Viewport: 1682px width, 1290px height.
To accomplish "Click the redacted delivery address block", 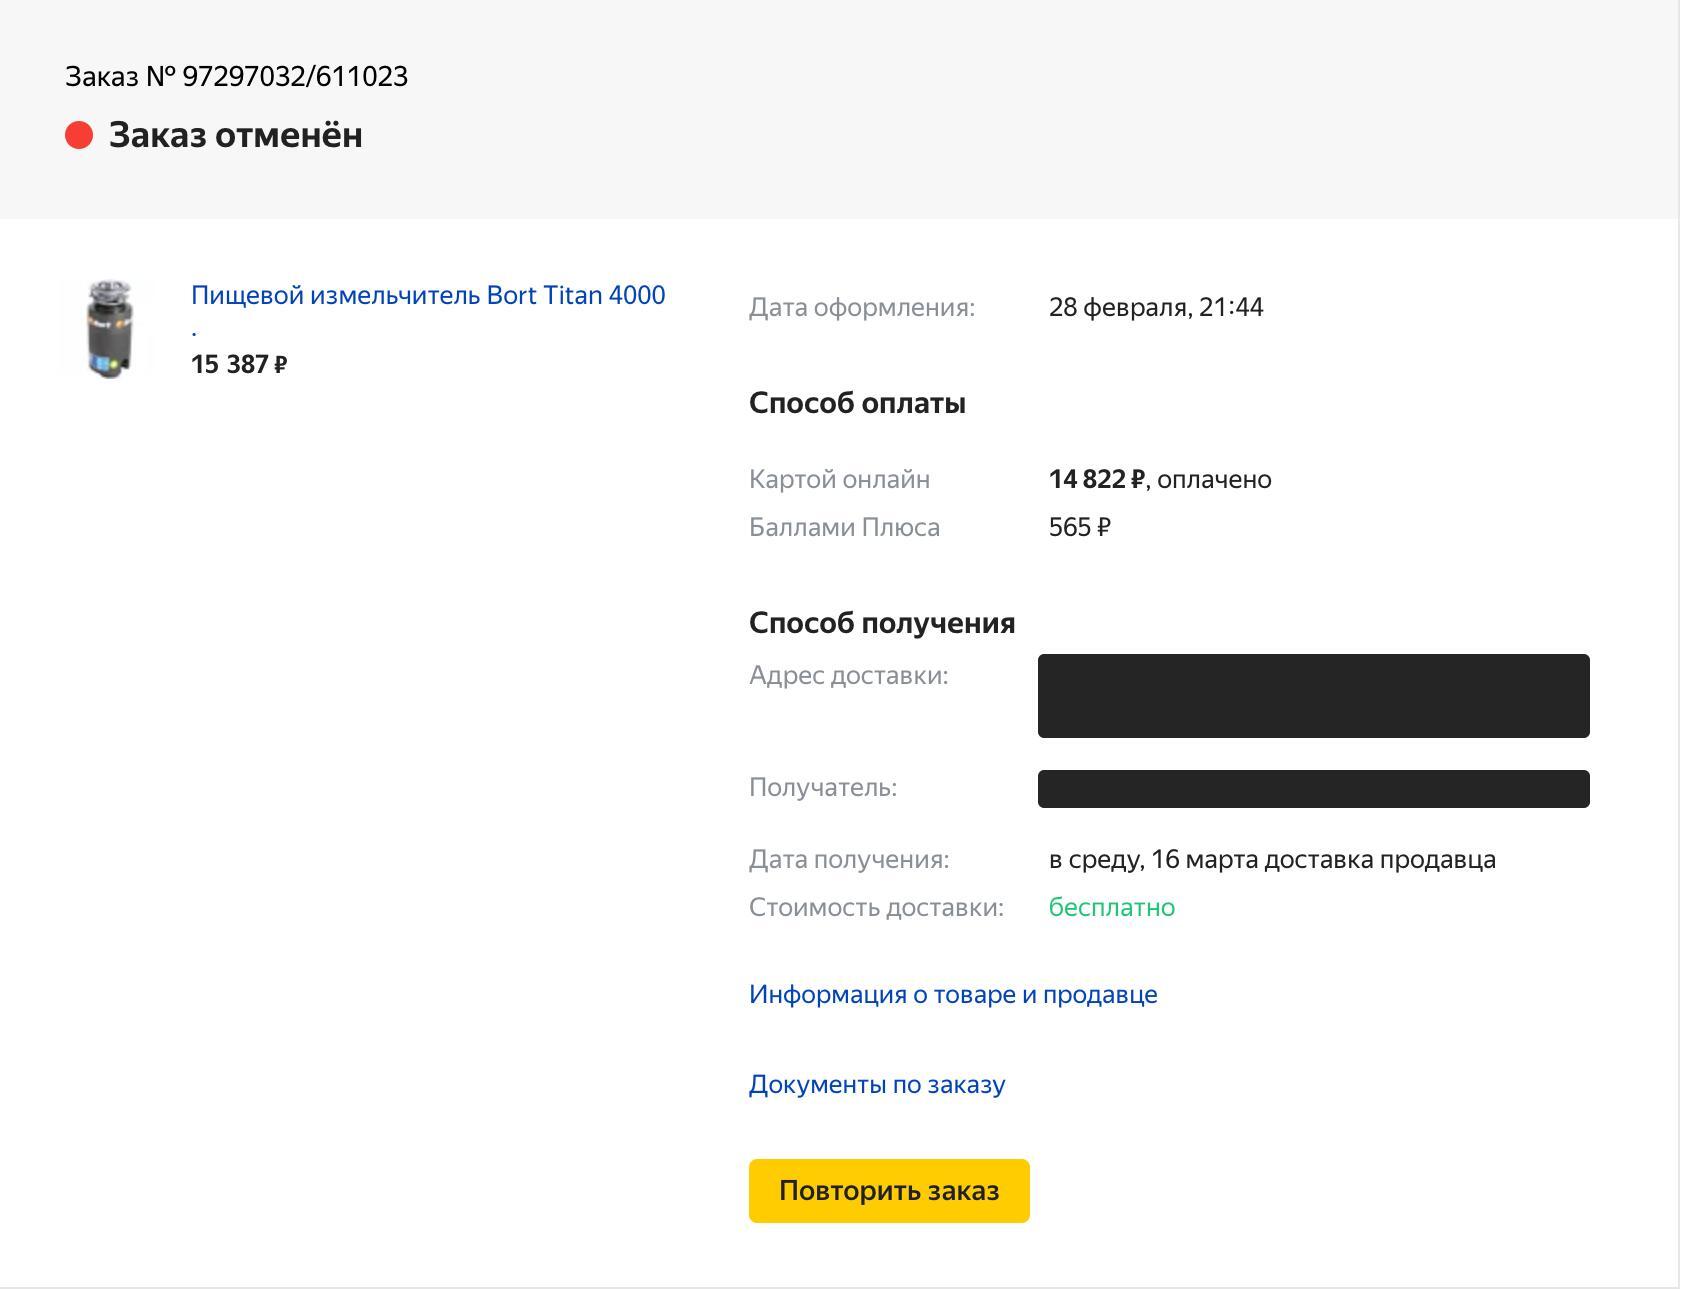I will tap(1313, 696).
